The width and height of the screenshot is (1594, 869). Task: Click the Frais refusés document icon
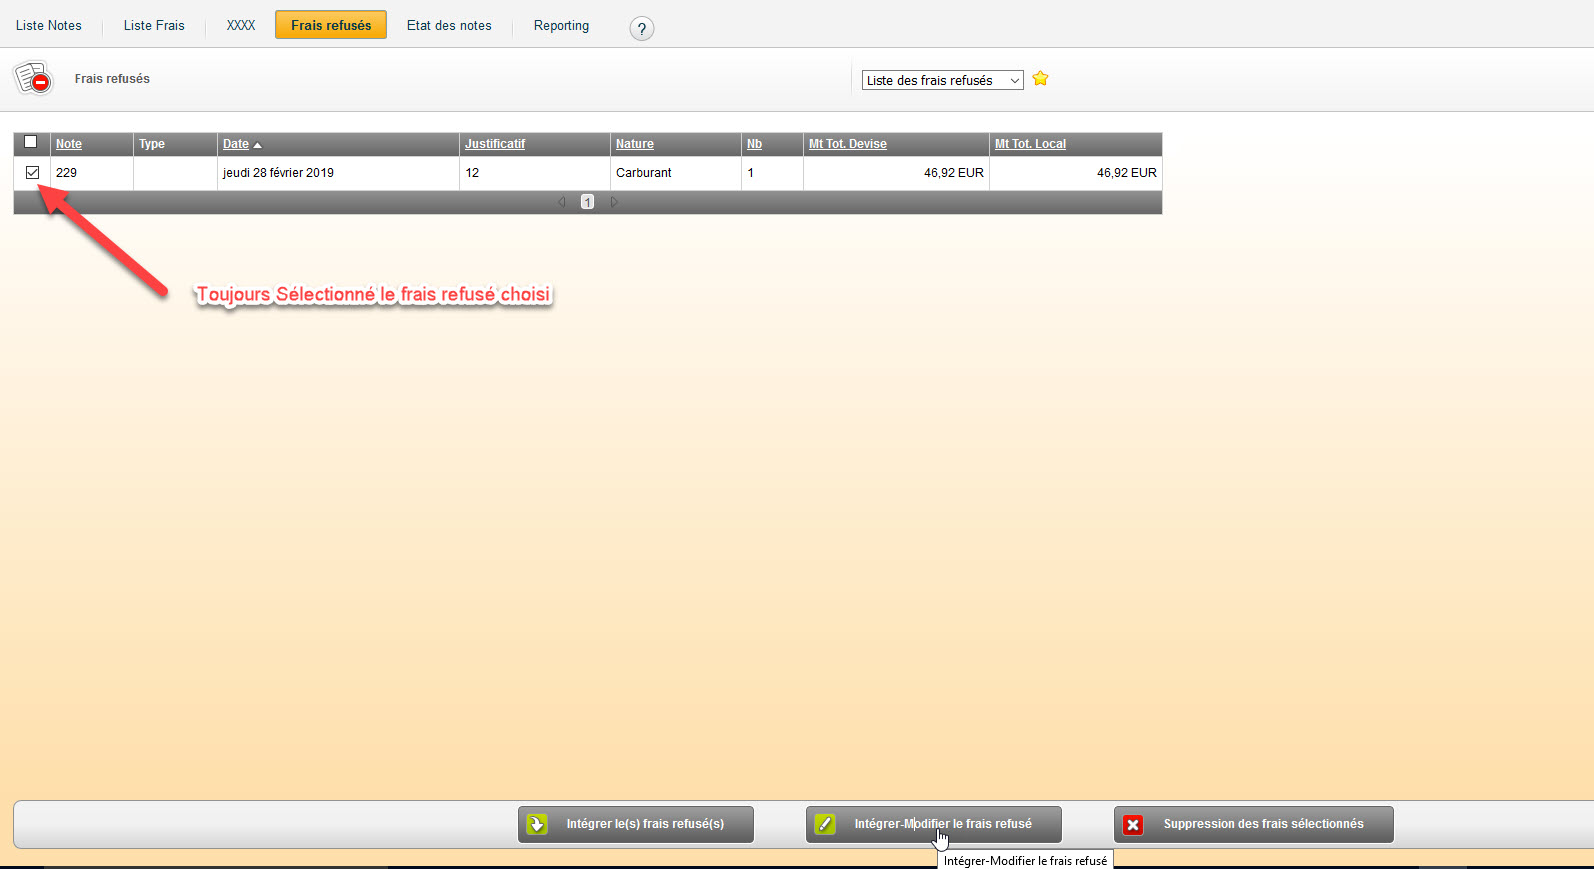[32, 78]
